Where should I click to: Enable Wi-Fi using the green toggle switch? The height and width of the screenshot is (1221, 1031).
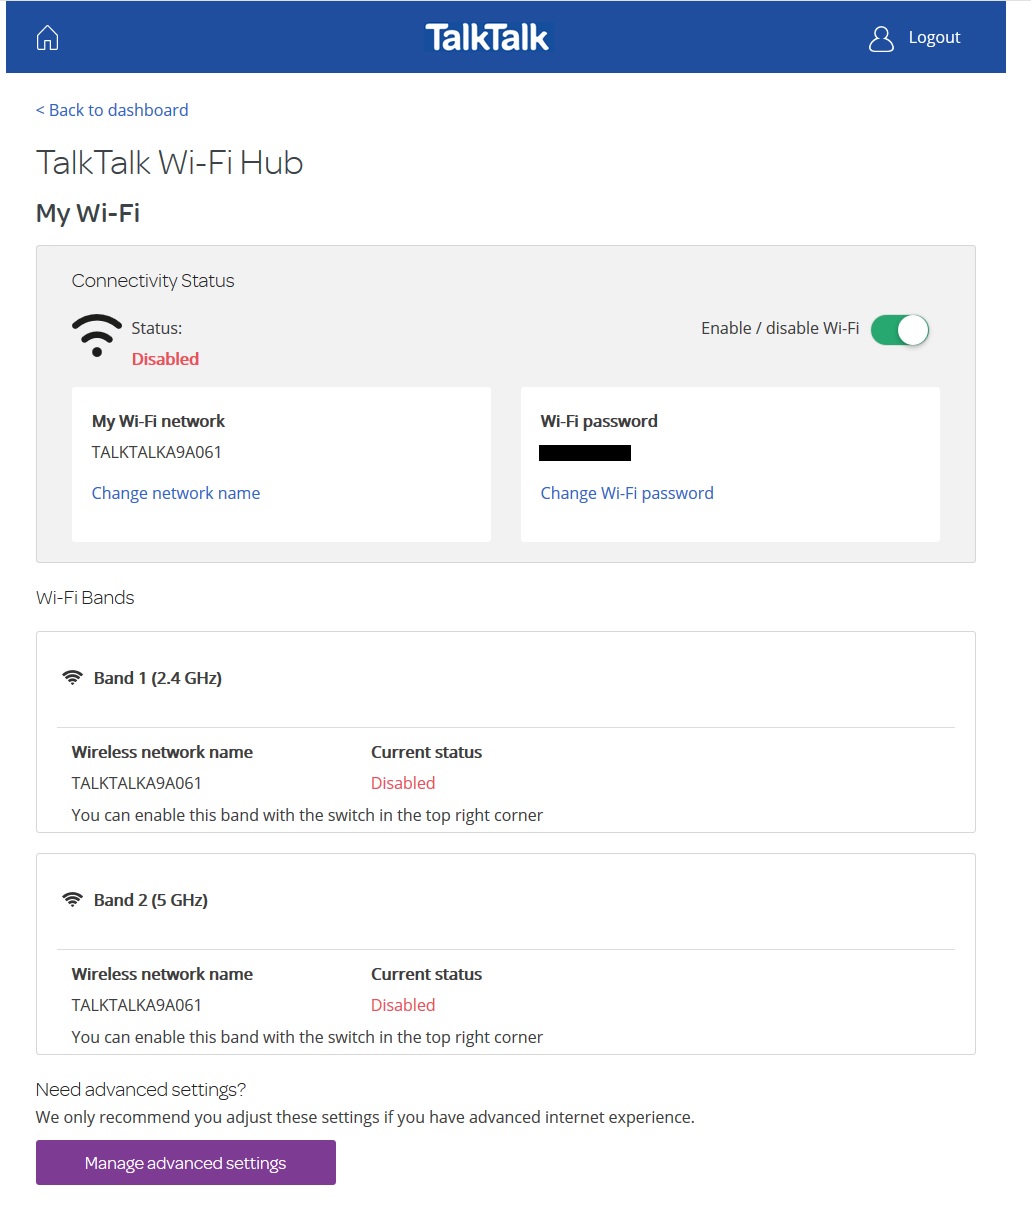[899, 330]
